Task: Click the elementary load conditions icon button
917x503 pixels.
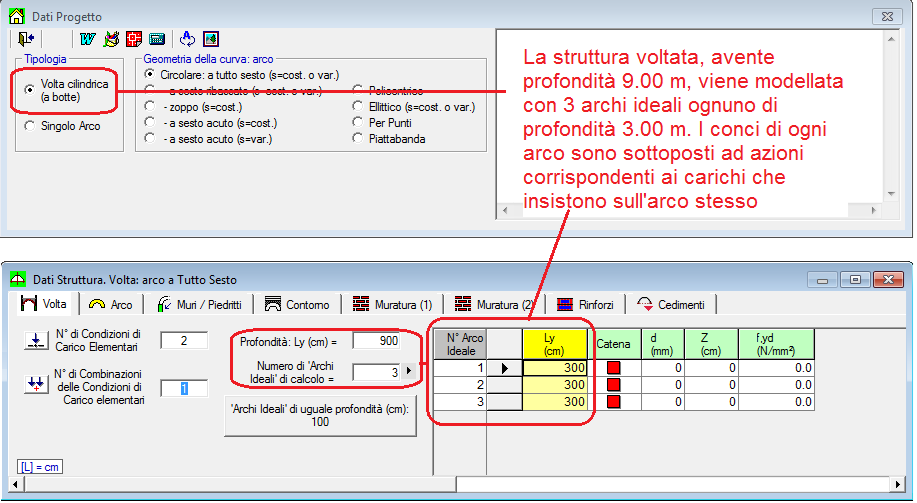Action: [x=36, y=341]
